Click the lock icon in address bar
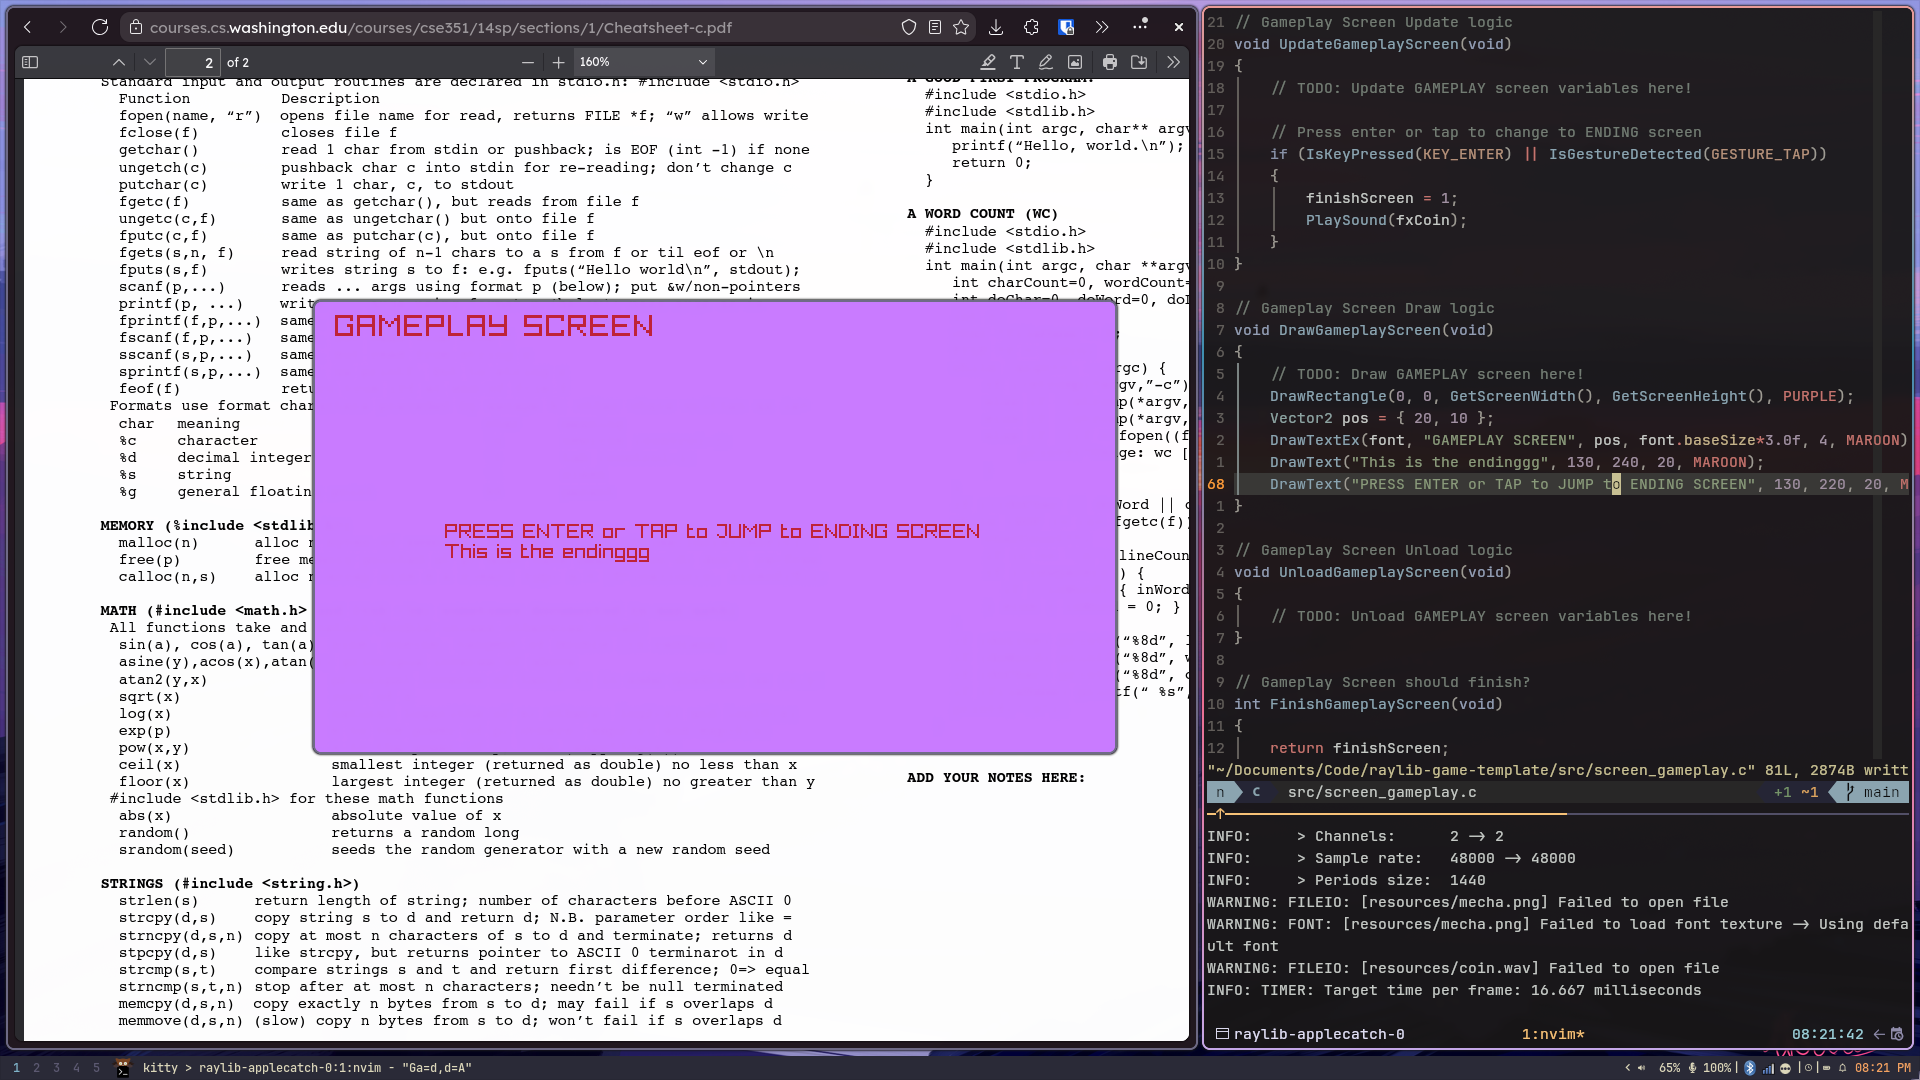The height and width of the screenshot is (1080, 1920). (135, 27)
